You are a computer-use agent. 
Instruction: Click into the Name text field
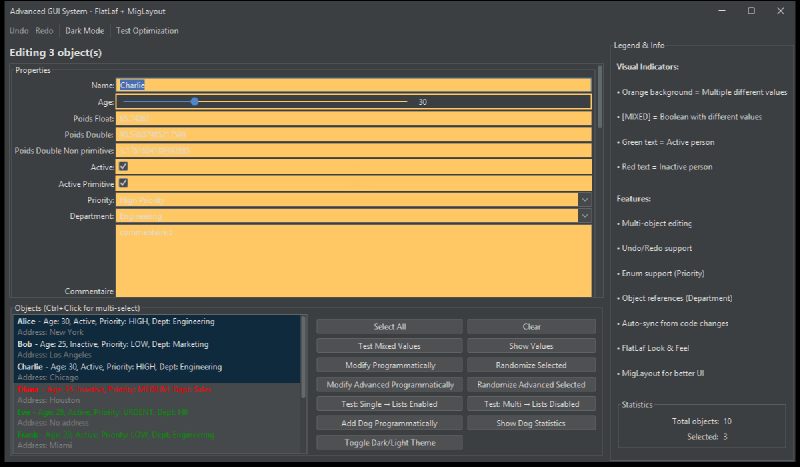pyautogui.click(x=354, y=85)
